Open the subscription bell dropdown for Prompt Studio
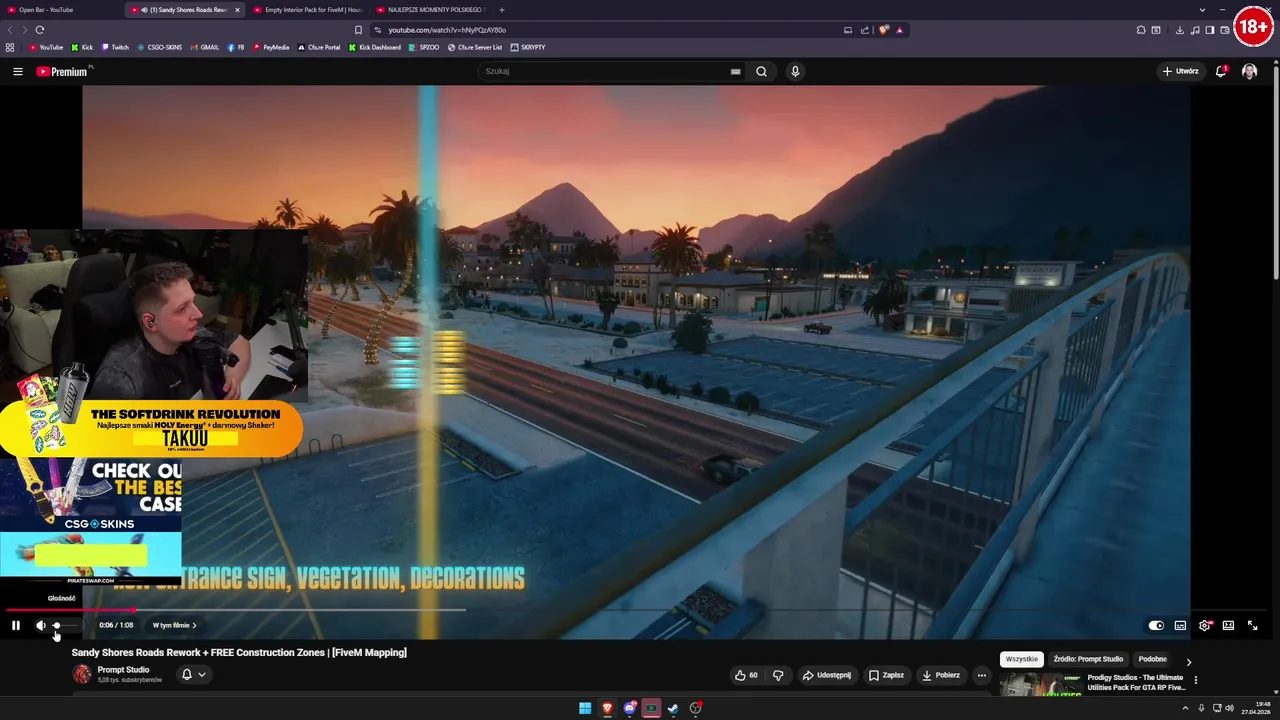The image size is (1280, 720). 194,674
